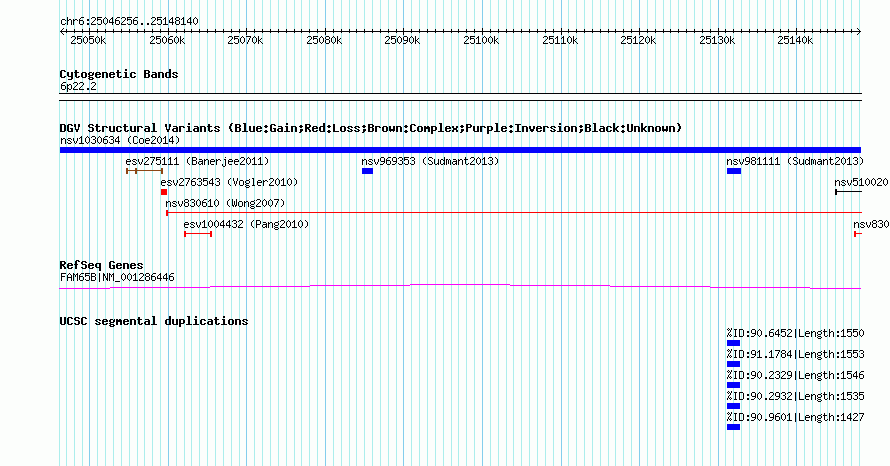This screenshot has width=890, height=466.
Task: Click the DGV Structural Variants track title
Action: coord(371,128)
